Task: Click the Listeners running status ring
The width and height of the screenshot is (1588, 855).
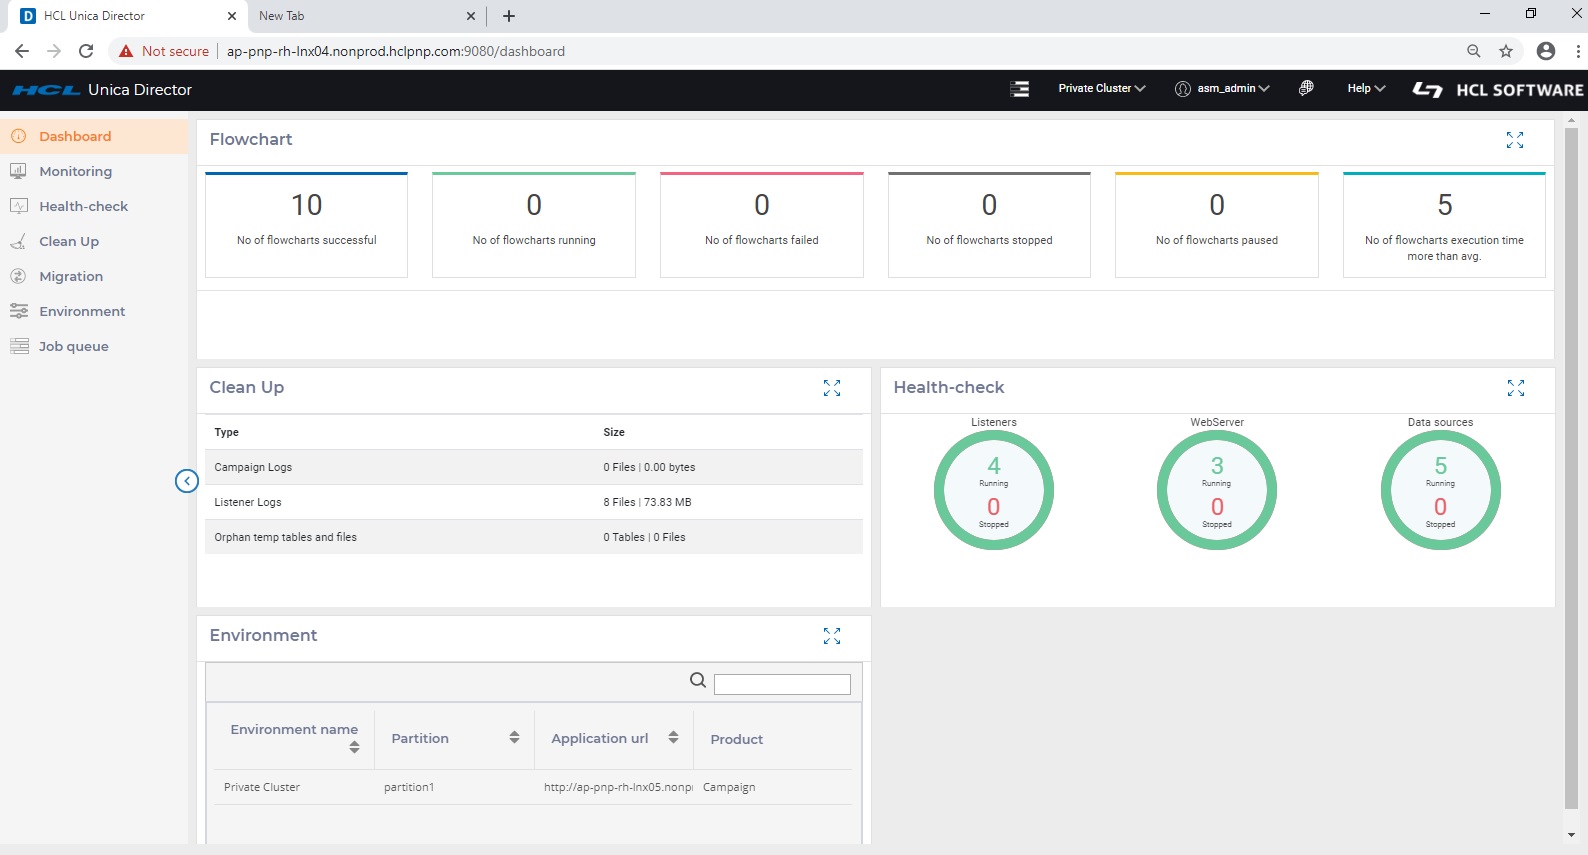Action: (x=993, y=489)
